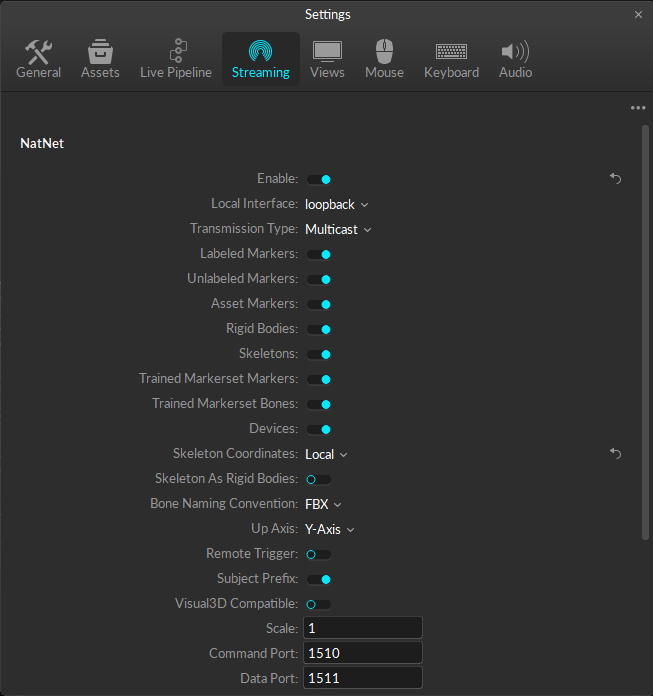Open the Mouse settings icon

[x=384, y=52]
